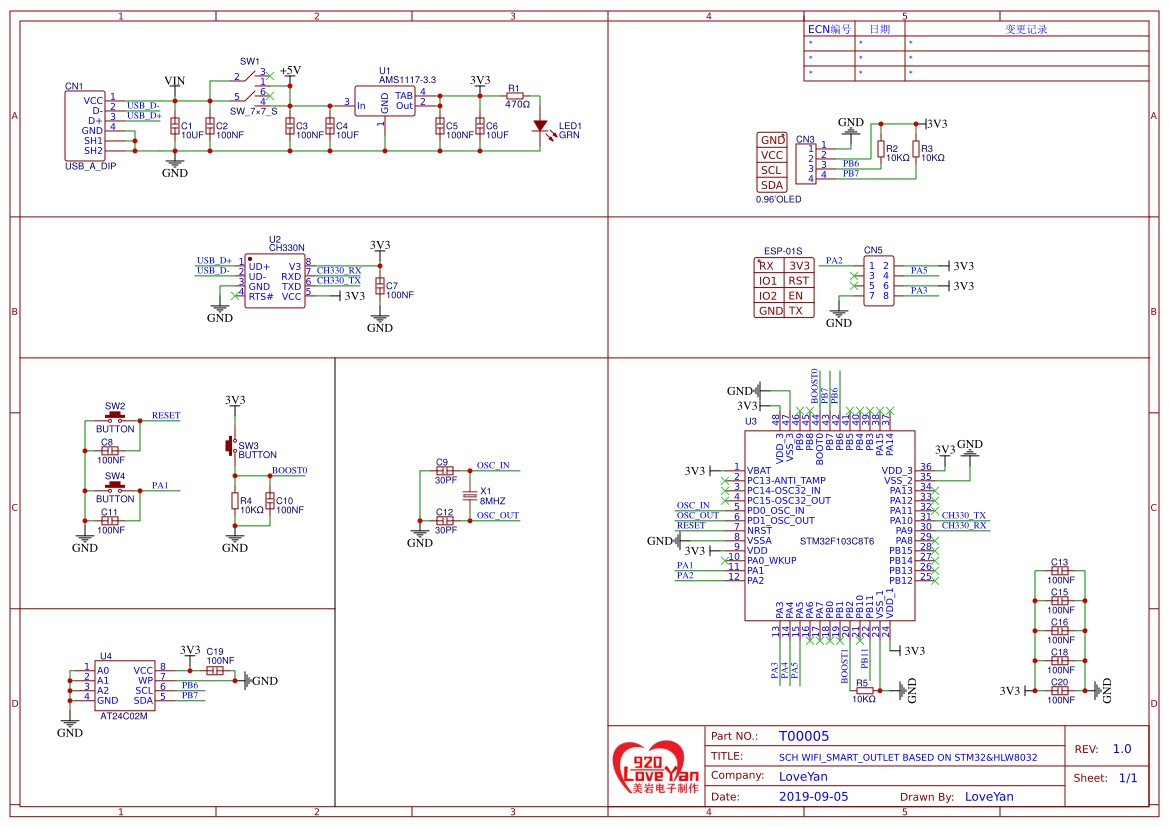Click capacitor C9 30PF symbol
The image size is (1169, 827).
point(444,471)
